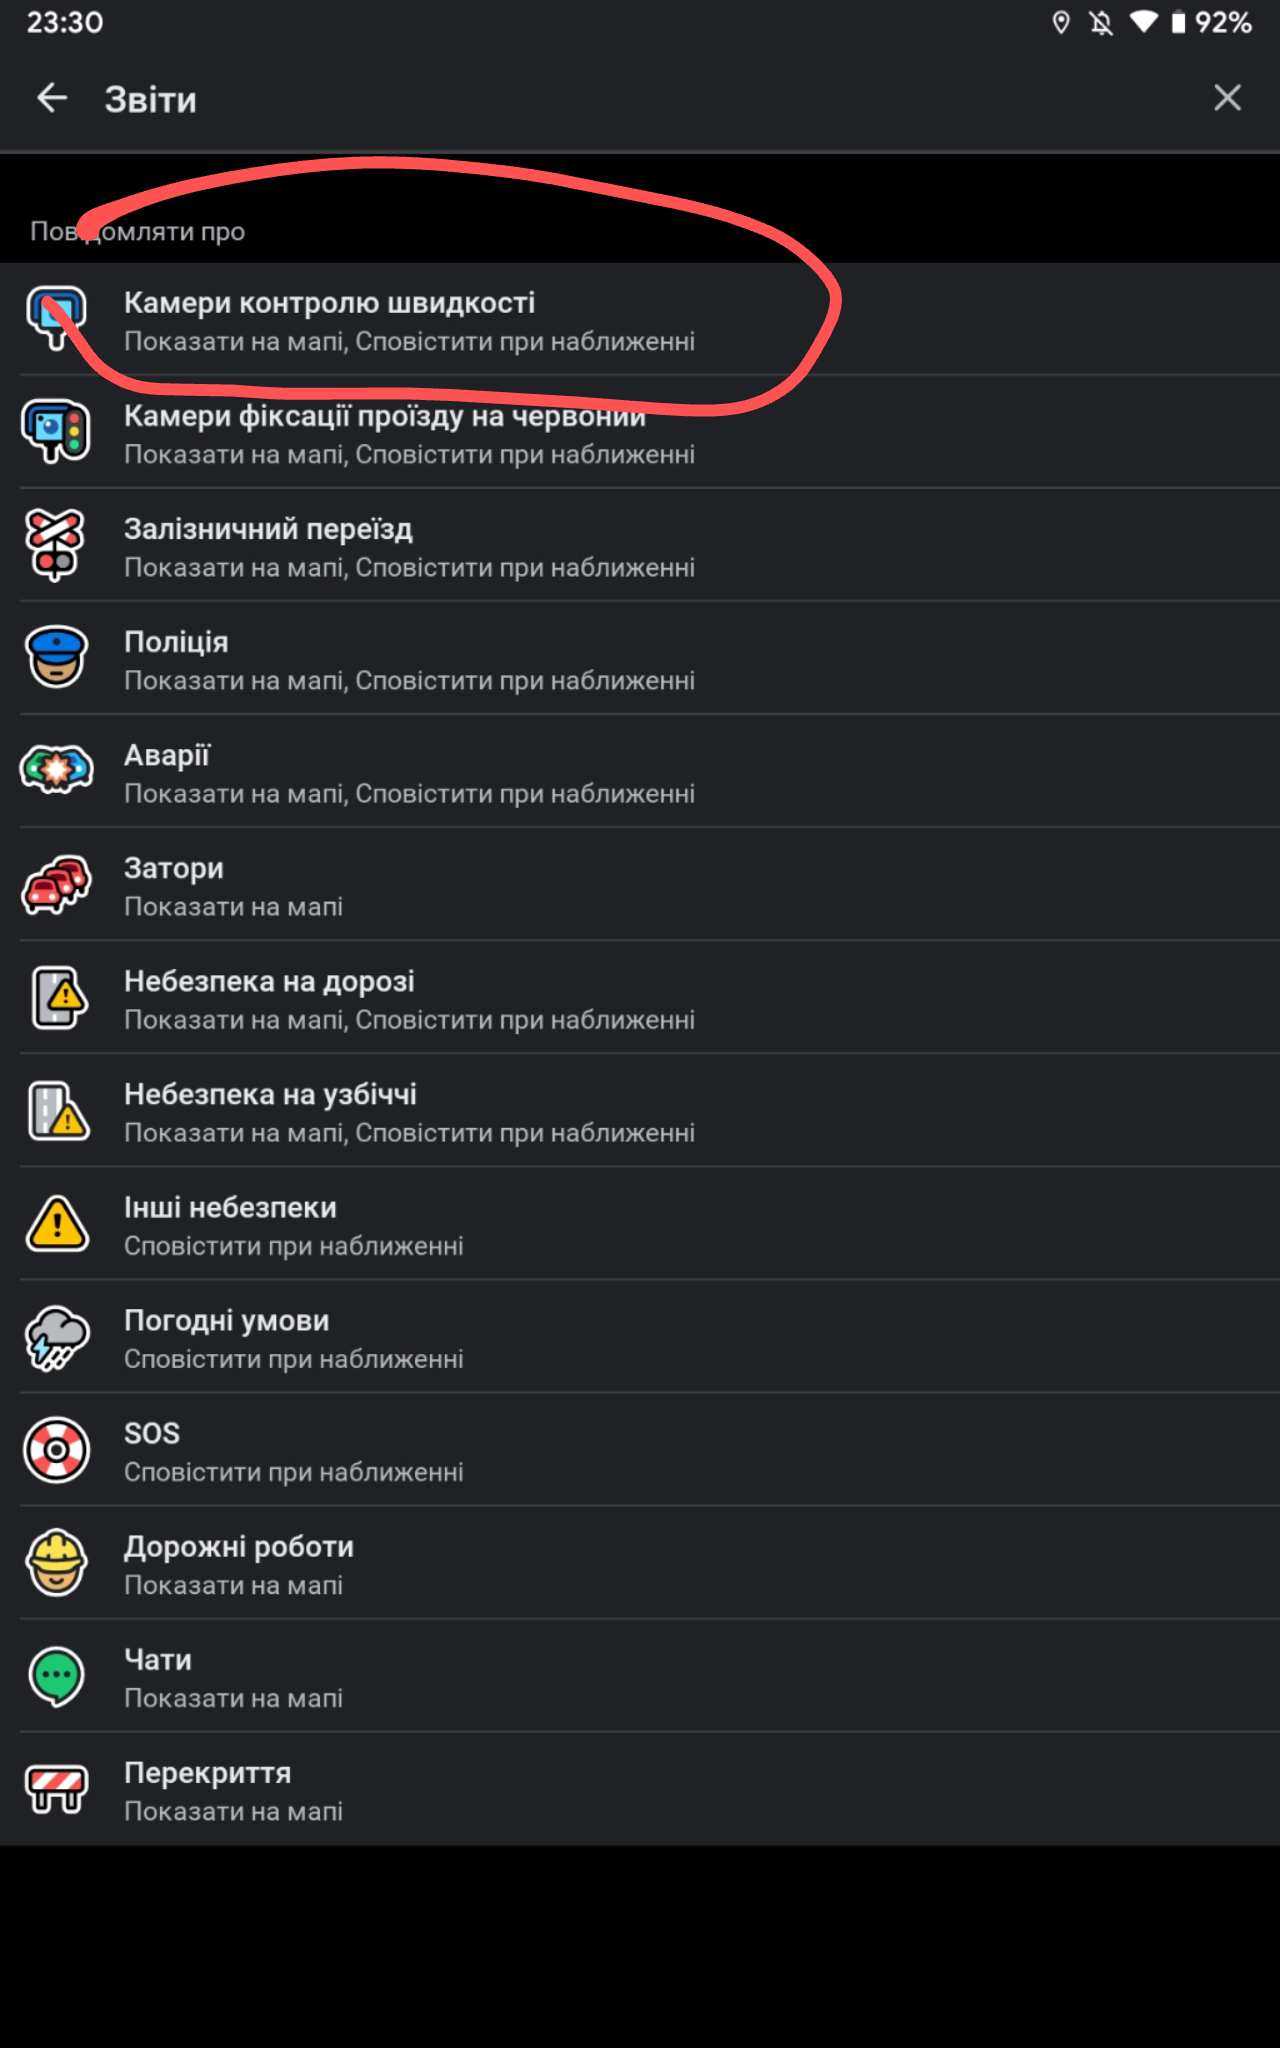Tap the road works helmet icon
The image size is (1280, 2048).
tap(56, 1563)
